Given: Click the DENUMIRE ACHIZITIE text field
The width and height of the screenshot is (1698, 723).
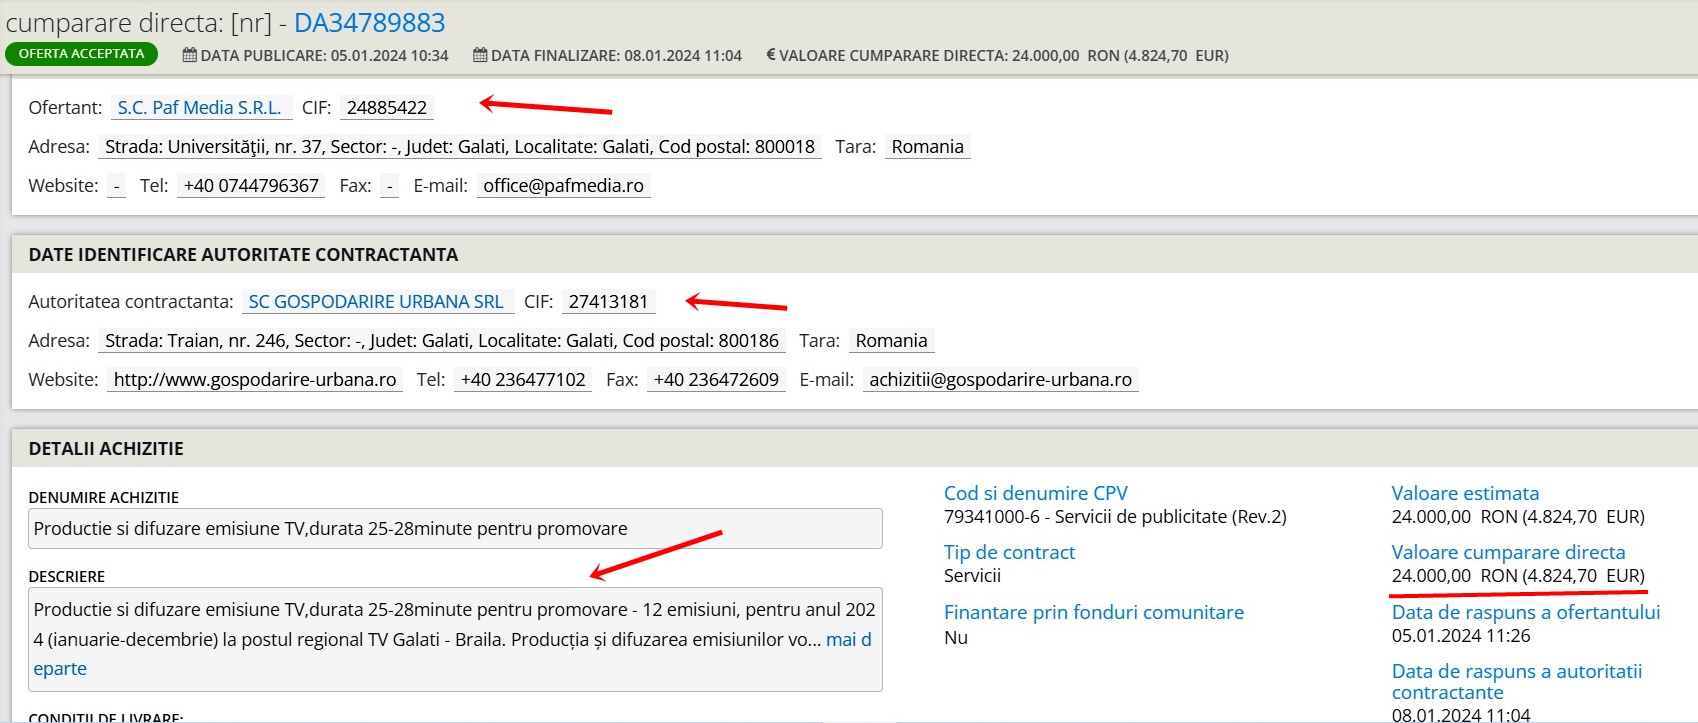Looking at the screenshot, I should (x=455, y=528).
